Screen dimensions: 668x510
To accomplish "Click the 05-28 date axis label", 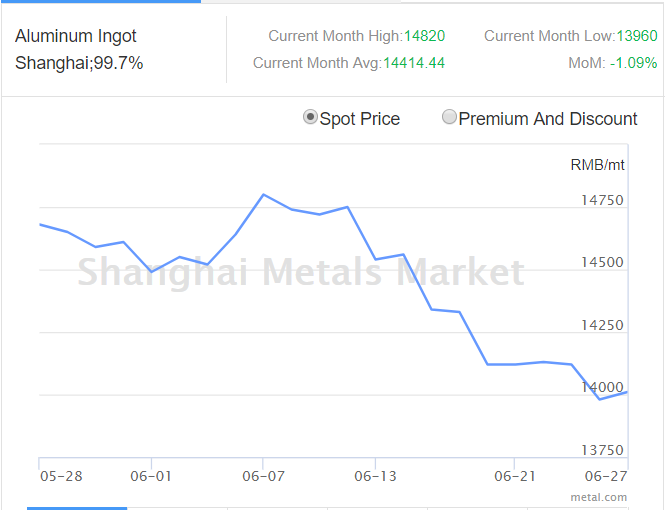I will (x=61, y=476).
